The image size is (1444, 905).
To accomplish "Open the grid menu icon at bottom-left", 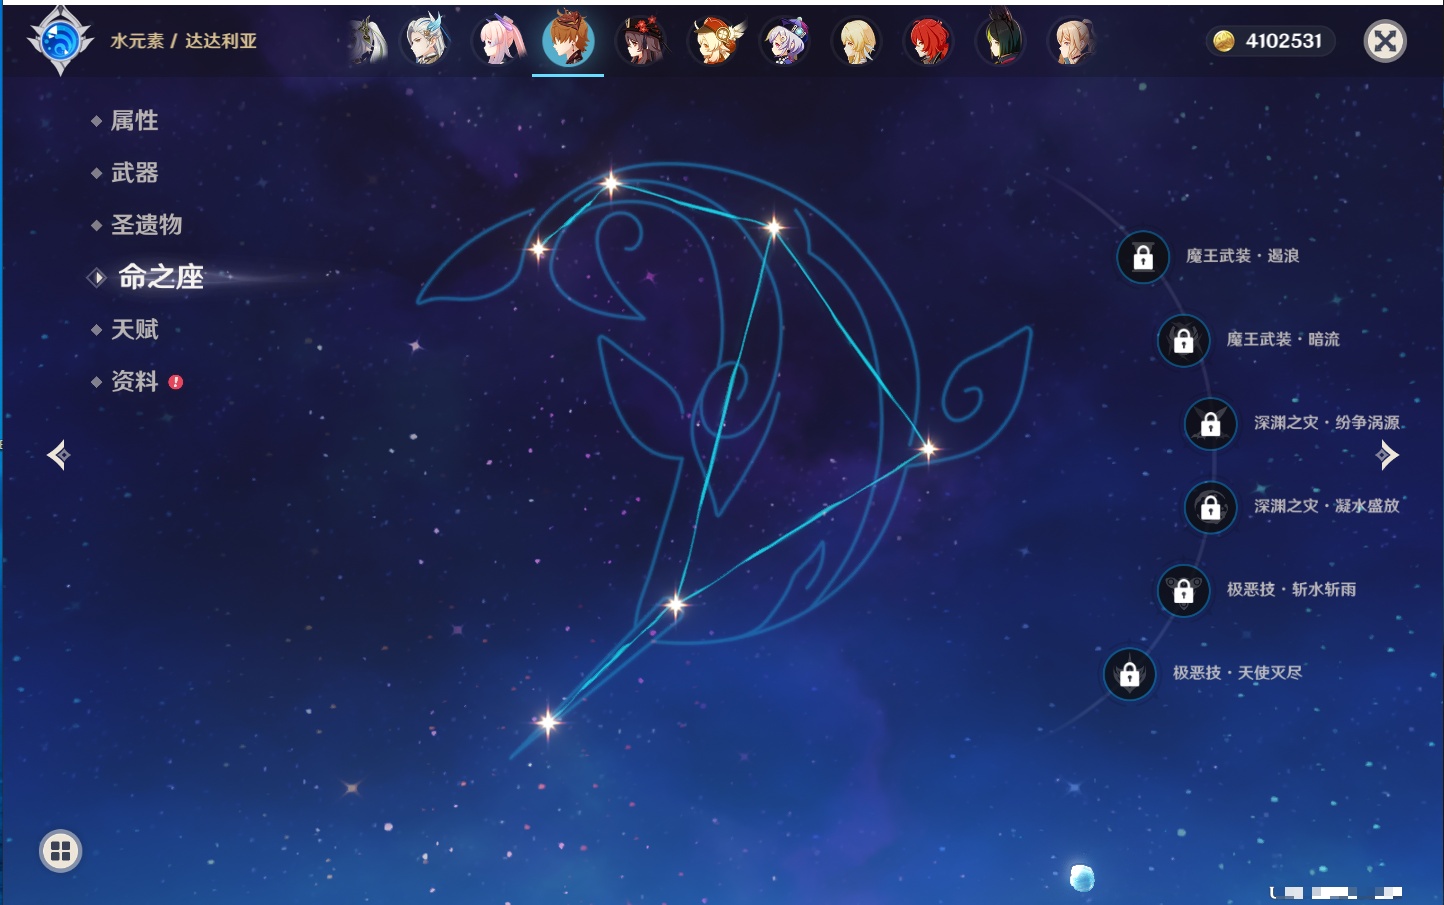I will coord(60,851).
